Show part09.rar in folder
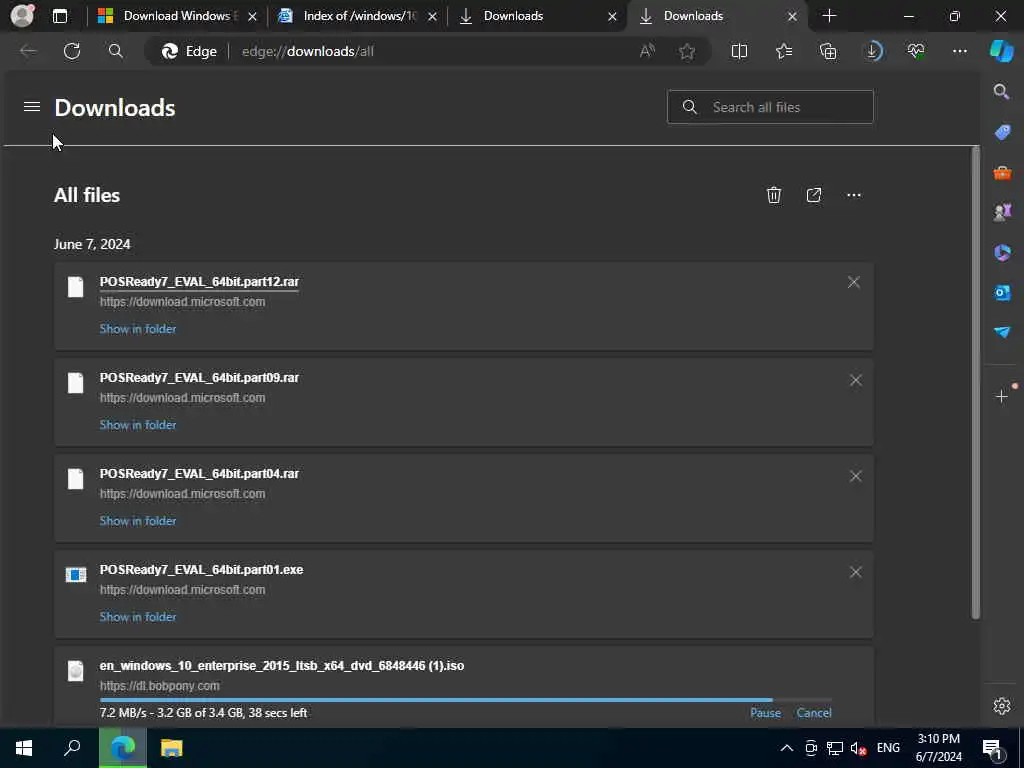The width and height of the screenshot is (1024, 768). click(x=138, y=424)
